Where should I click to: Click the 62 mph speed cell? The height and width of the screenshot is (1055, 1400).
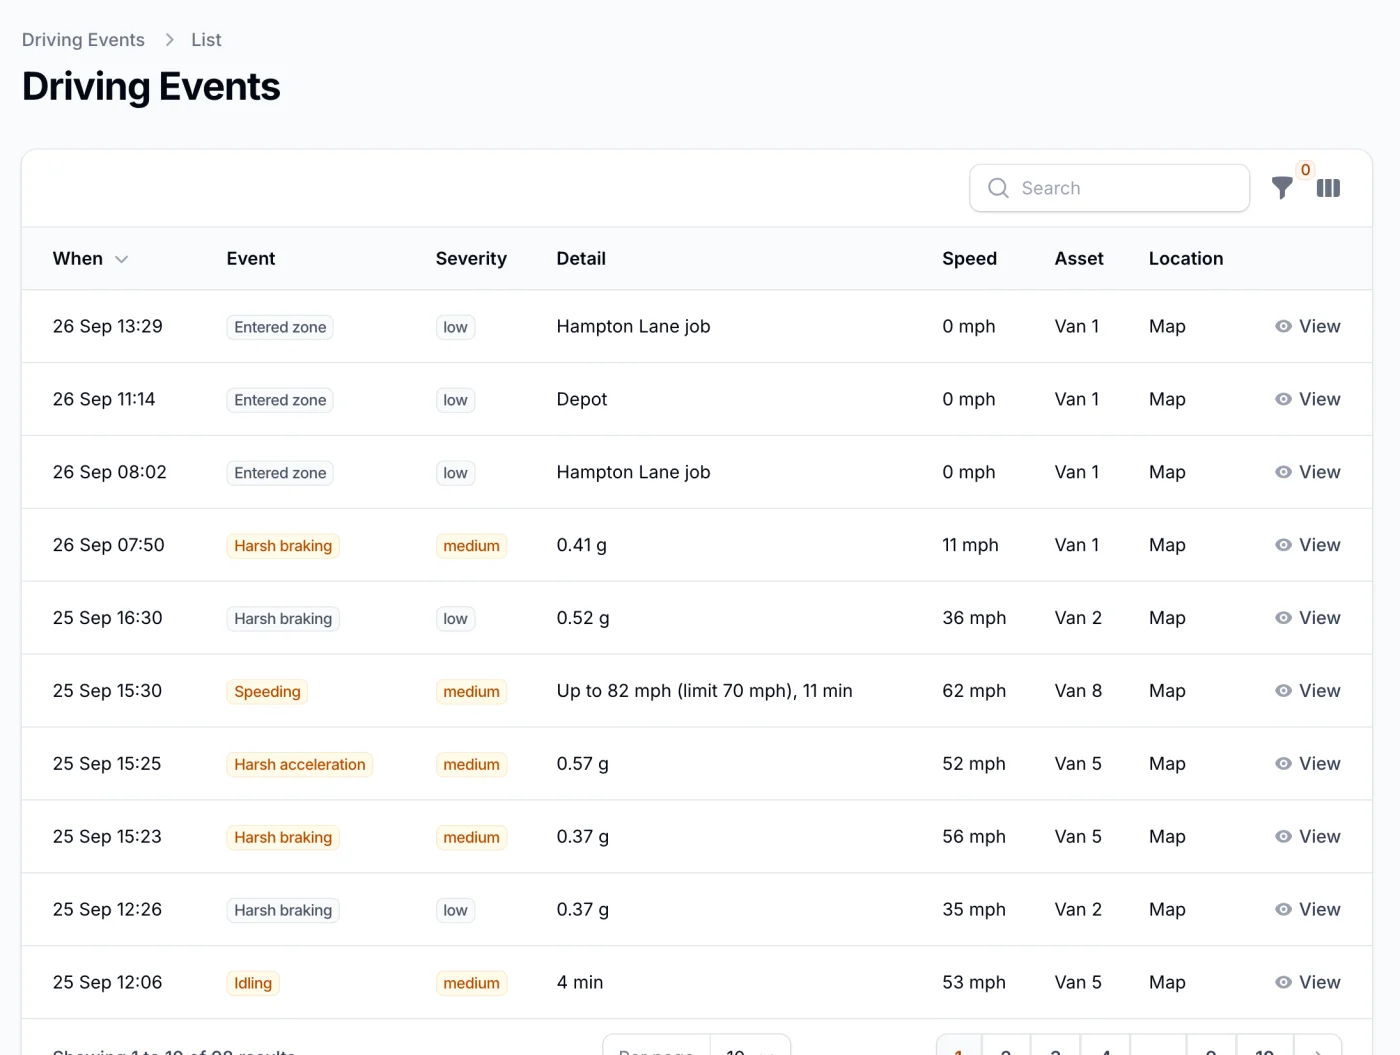(974, 691)
